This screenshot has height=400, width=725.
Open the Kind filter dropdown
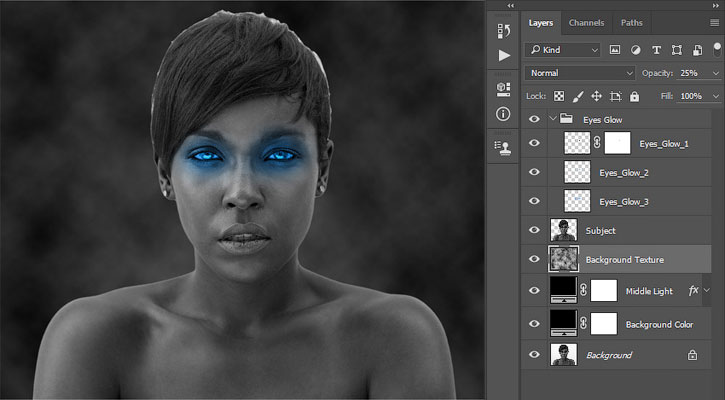pos(563,50)
